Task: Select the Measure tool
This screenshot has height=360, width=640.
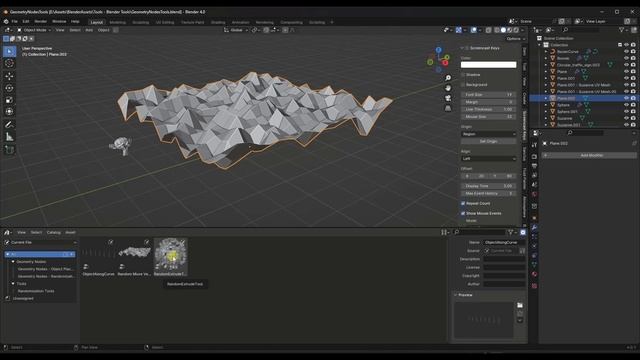Action: coord(9,137)
